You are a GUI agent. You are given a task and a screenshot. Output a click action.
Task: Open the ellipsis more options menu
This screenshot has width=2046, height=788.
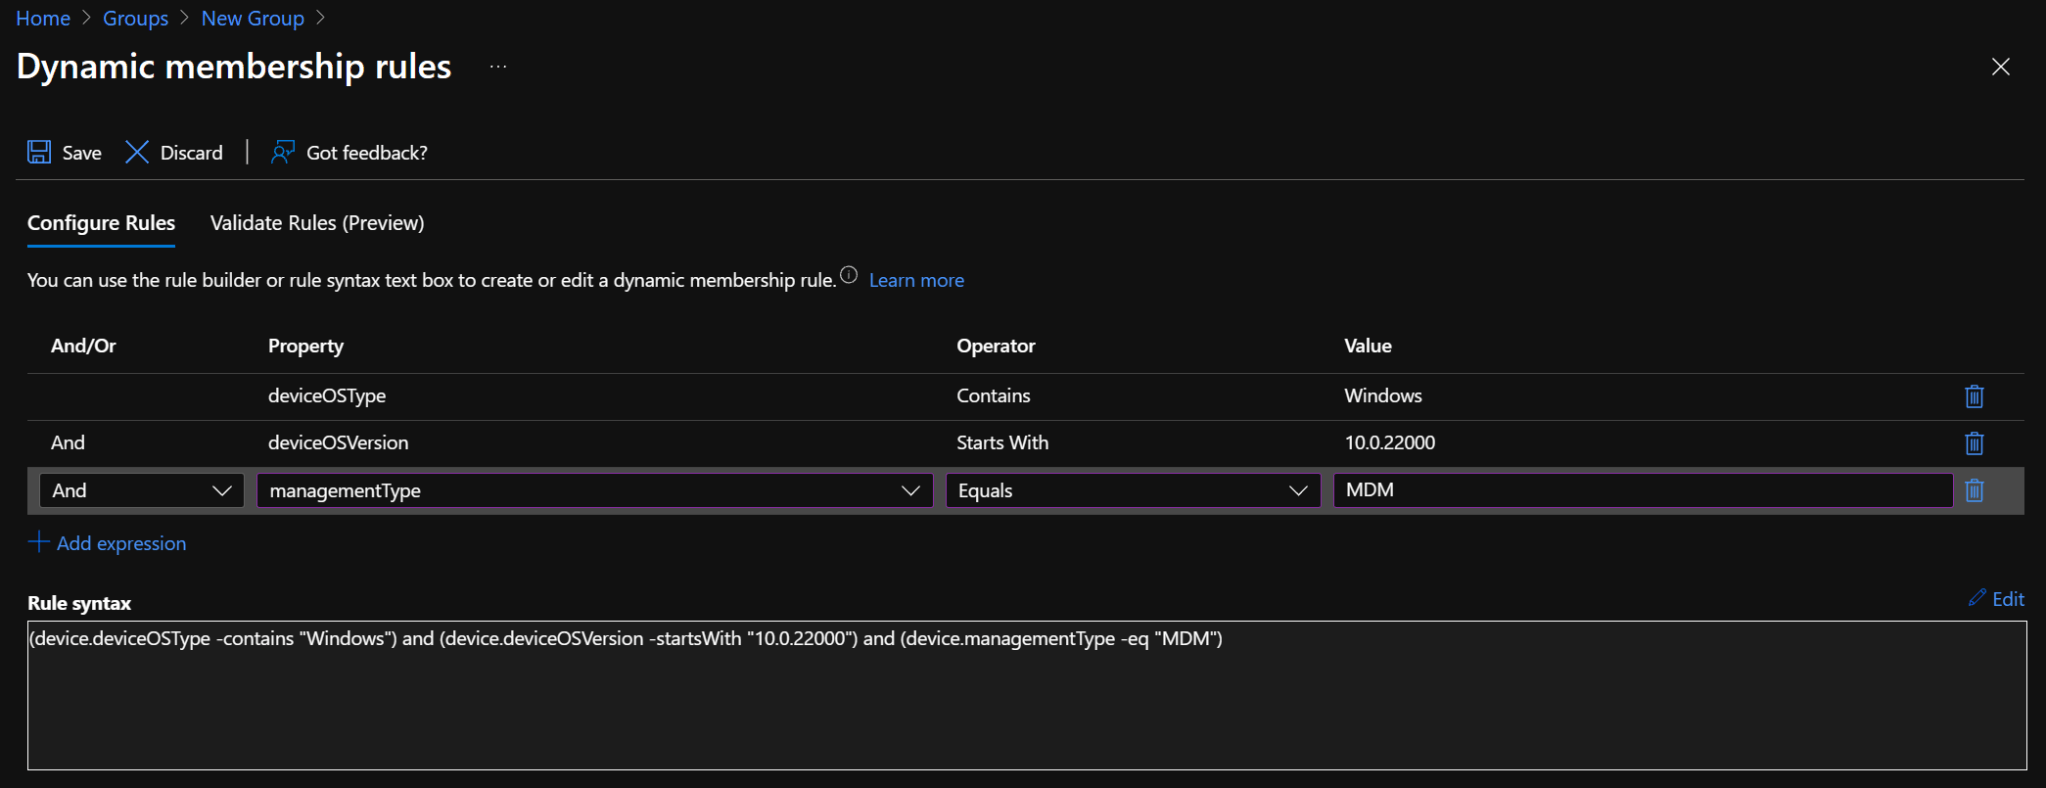point(498,67)
